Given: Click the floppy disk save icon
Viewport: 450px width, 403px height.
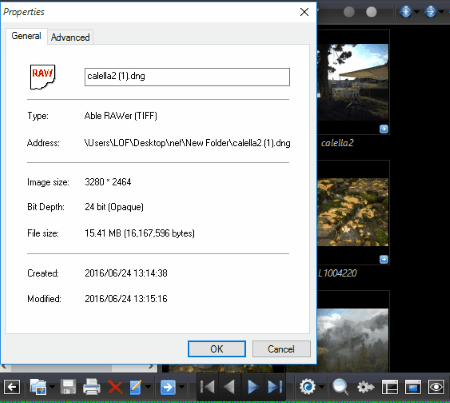Looking at the screenshot, I should click(x=68, y=387).
